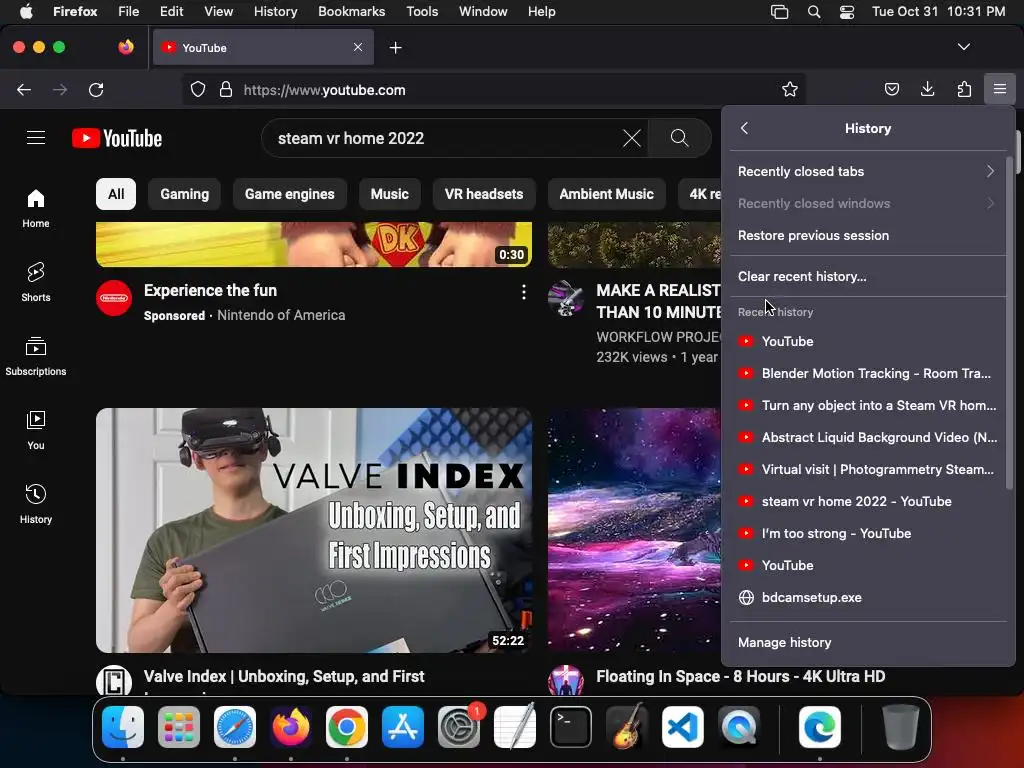This screenshot has width=1024, height=768.
Task: Click the Experience the fun ad title
Action: click(x=210, y=290)
